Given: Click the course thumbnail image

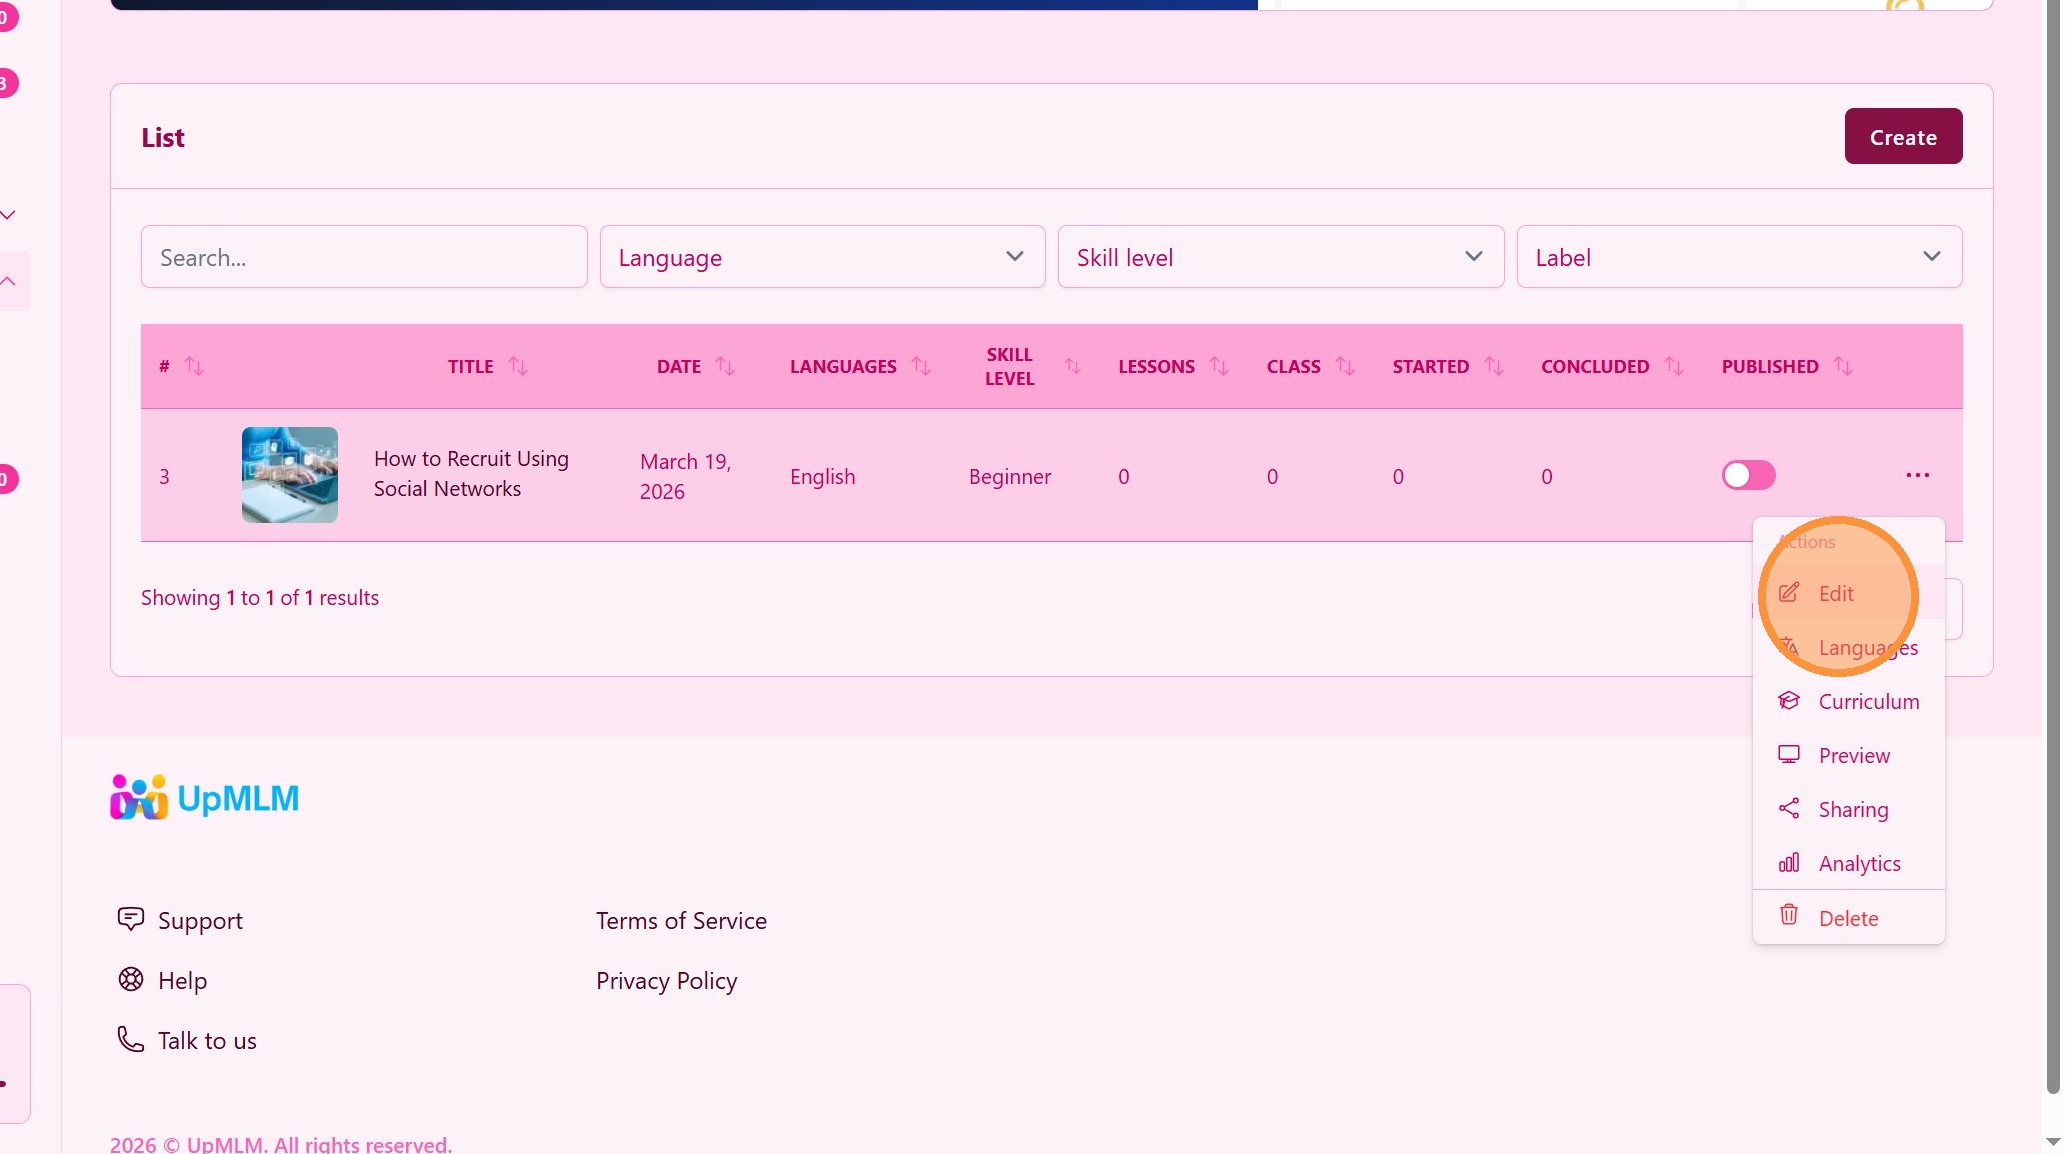Looking at the screenshot, I should click(x=290, y=475).
